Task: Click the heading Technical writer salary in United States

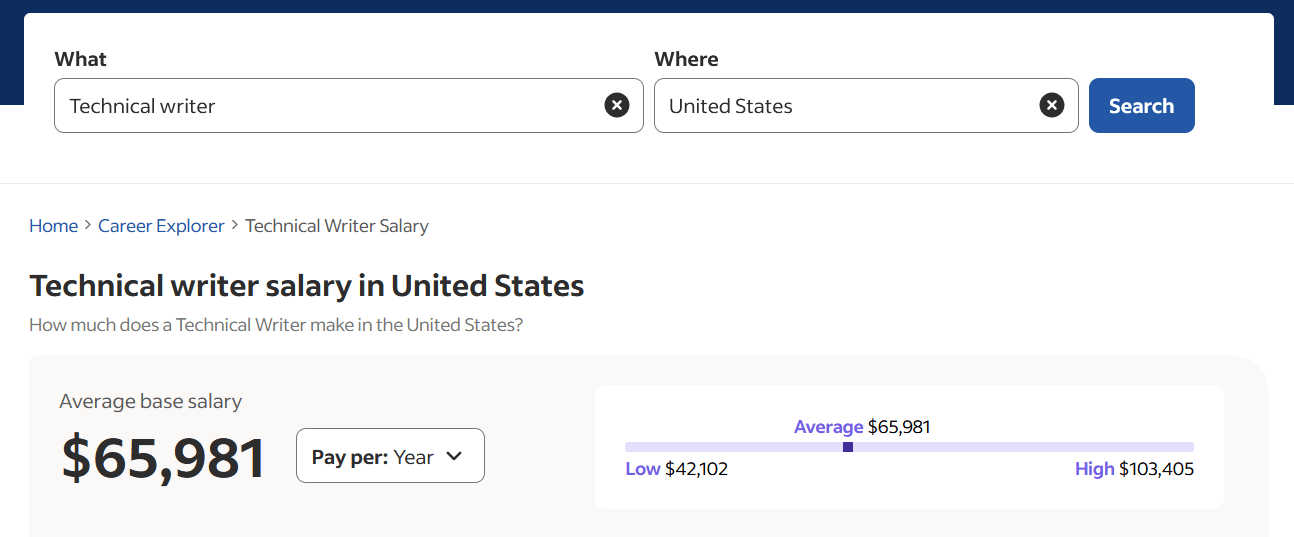Action: click(x=307, y=286)
